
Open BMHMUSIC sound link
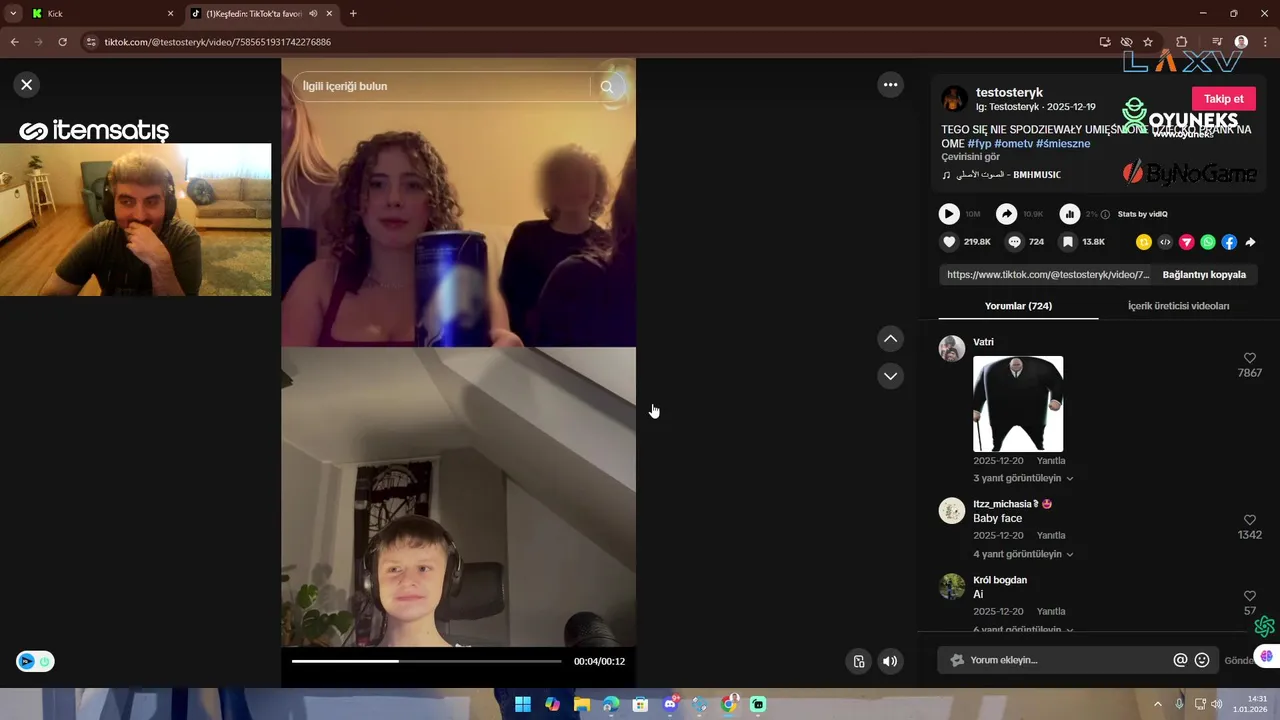click(x=1008, y=175)
